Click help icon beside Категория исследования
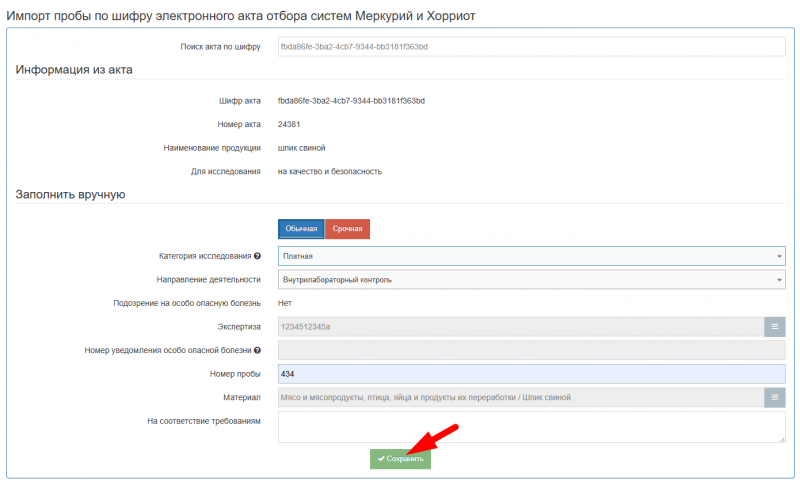The width and height of the screenshot is (800, 483). 258,256
